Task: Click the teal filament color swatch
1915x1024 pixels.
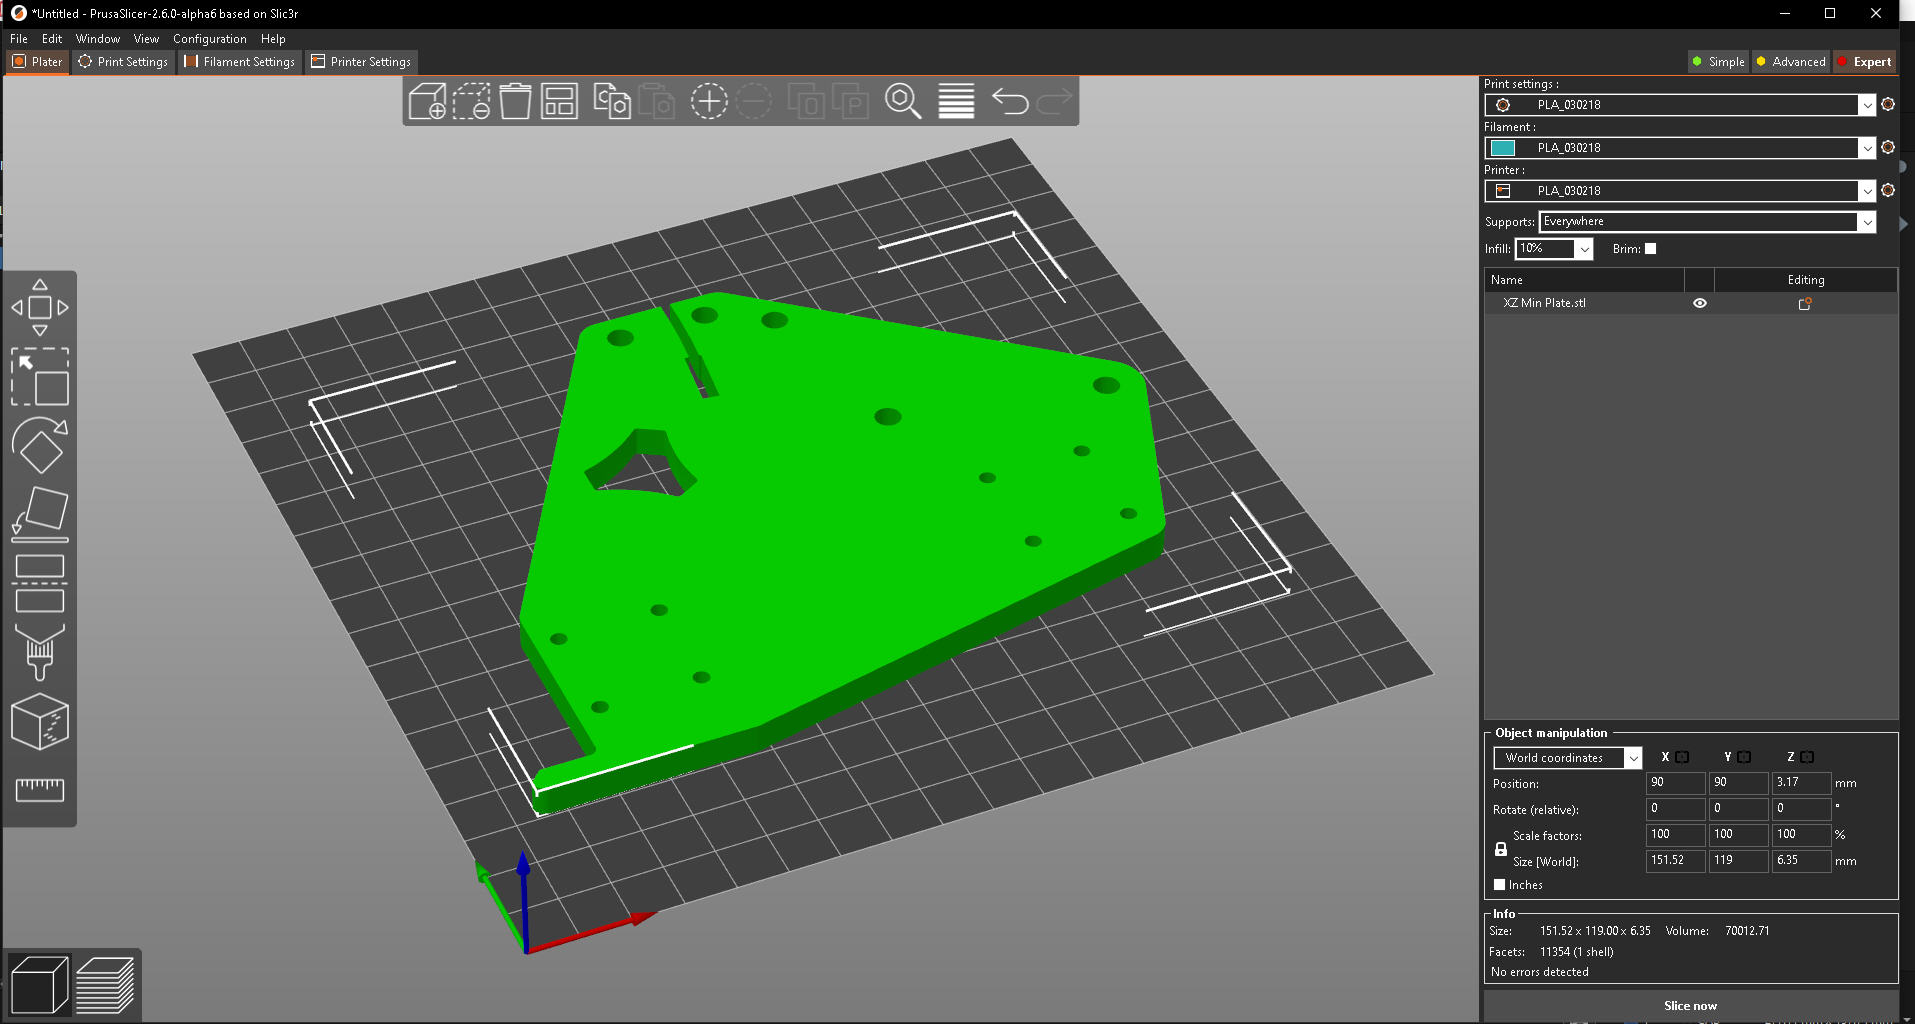Action: (x=1503, y=148)
